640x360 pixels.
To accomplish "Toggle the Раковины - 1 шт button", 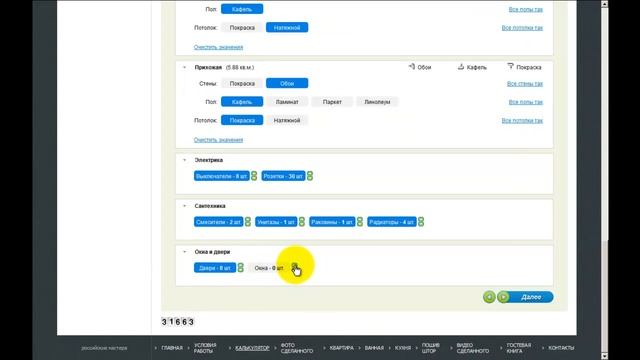I will click(332, 222).
